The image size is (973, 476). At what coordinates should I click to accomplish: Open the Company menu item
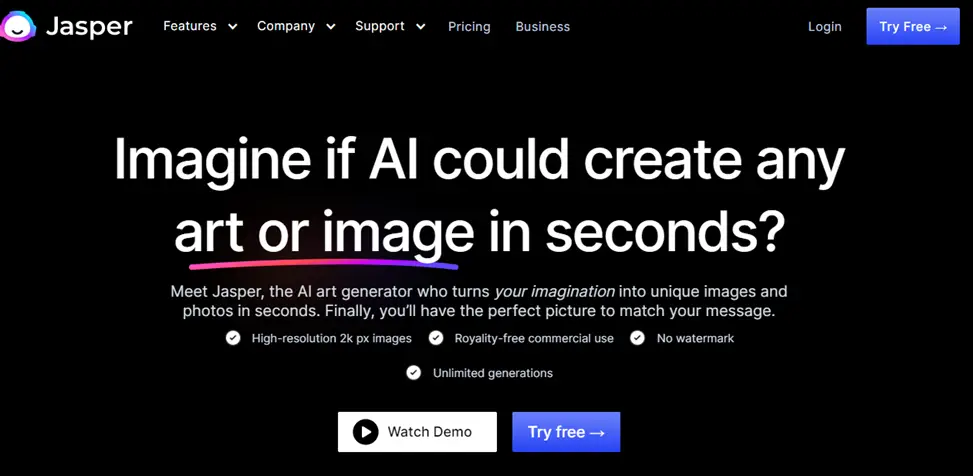[286, 26]
